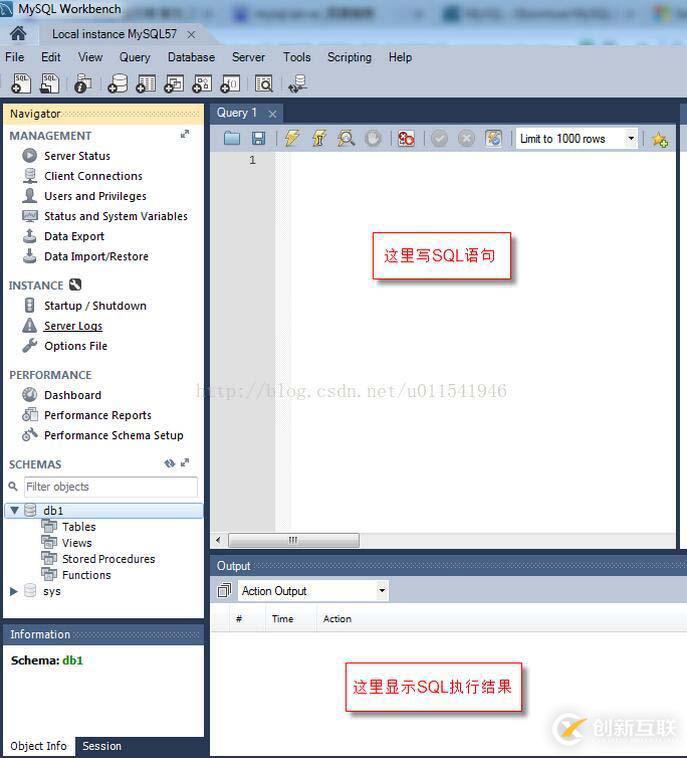This screenshot has height=758, width=687.
Task: Click the INSTANCE section icon
Action: coord(75,285)
